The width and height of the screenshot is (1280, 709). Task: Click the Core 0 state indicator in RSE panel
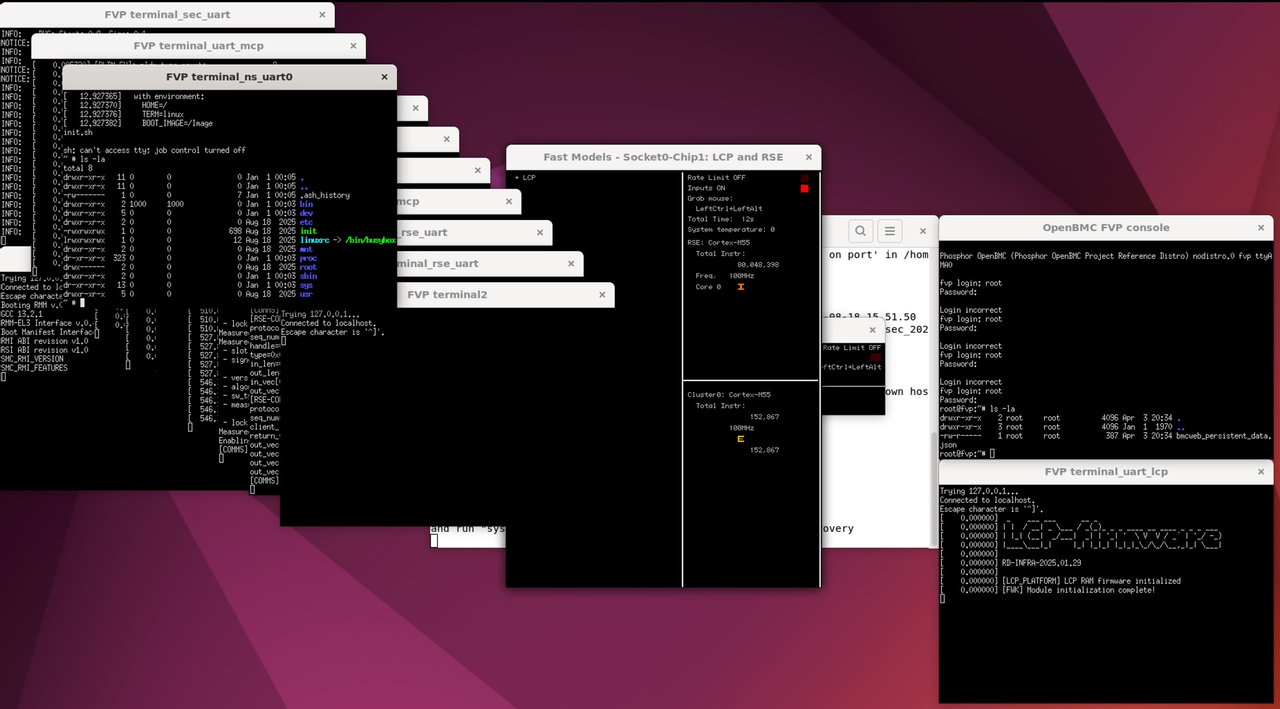pos(740,287)
